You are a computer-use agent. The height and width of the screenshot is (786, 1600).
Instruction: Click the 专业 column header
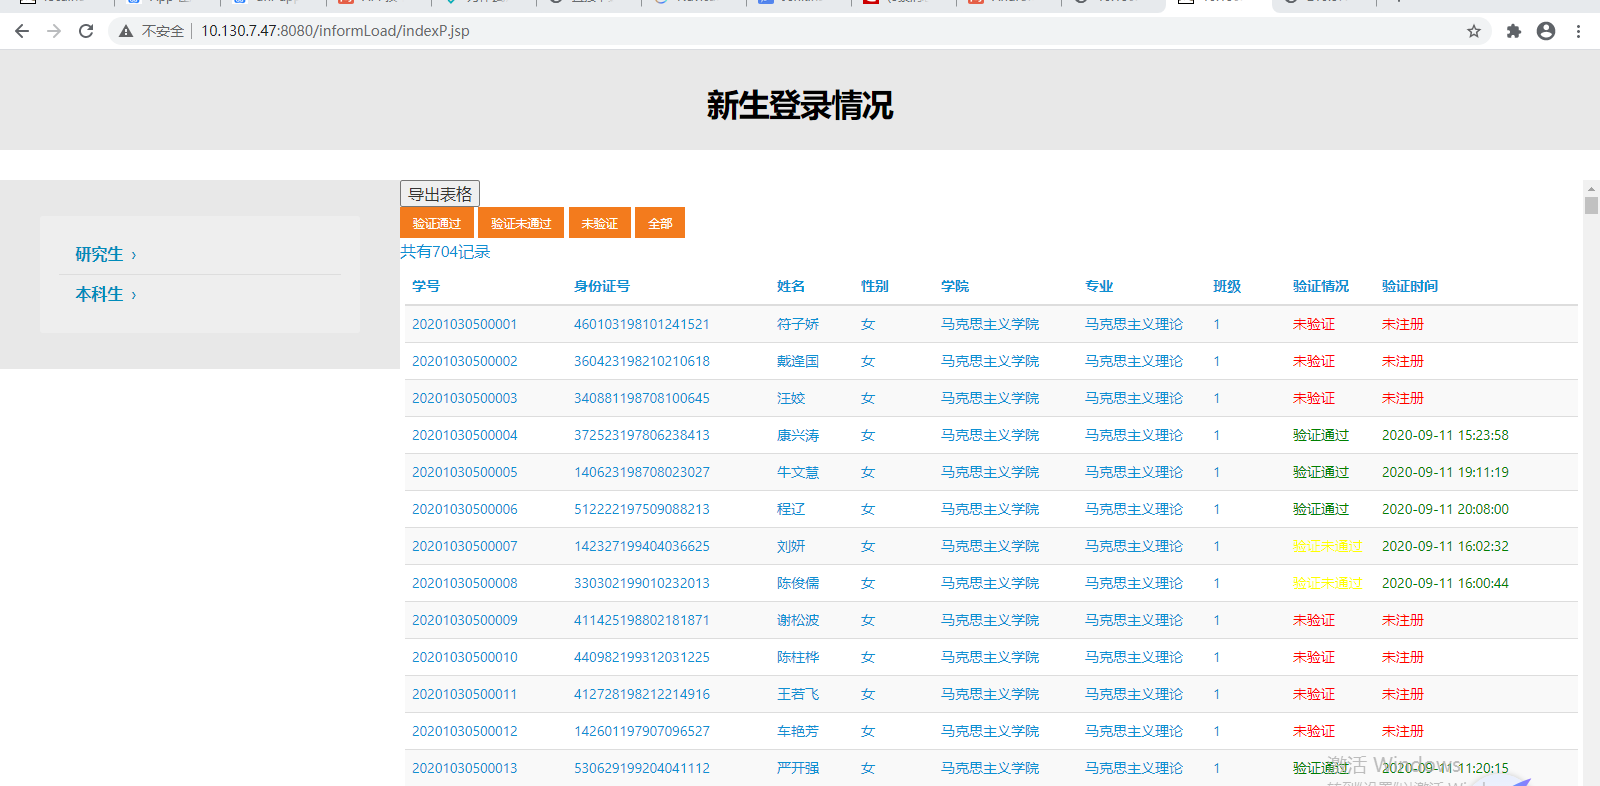tap(1099, 286)
